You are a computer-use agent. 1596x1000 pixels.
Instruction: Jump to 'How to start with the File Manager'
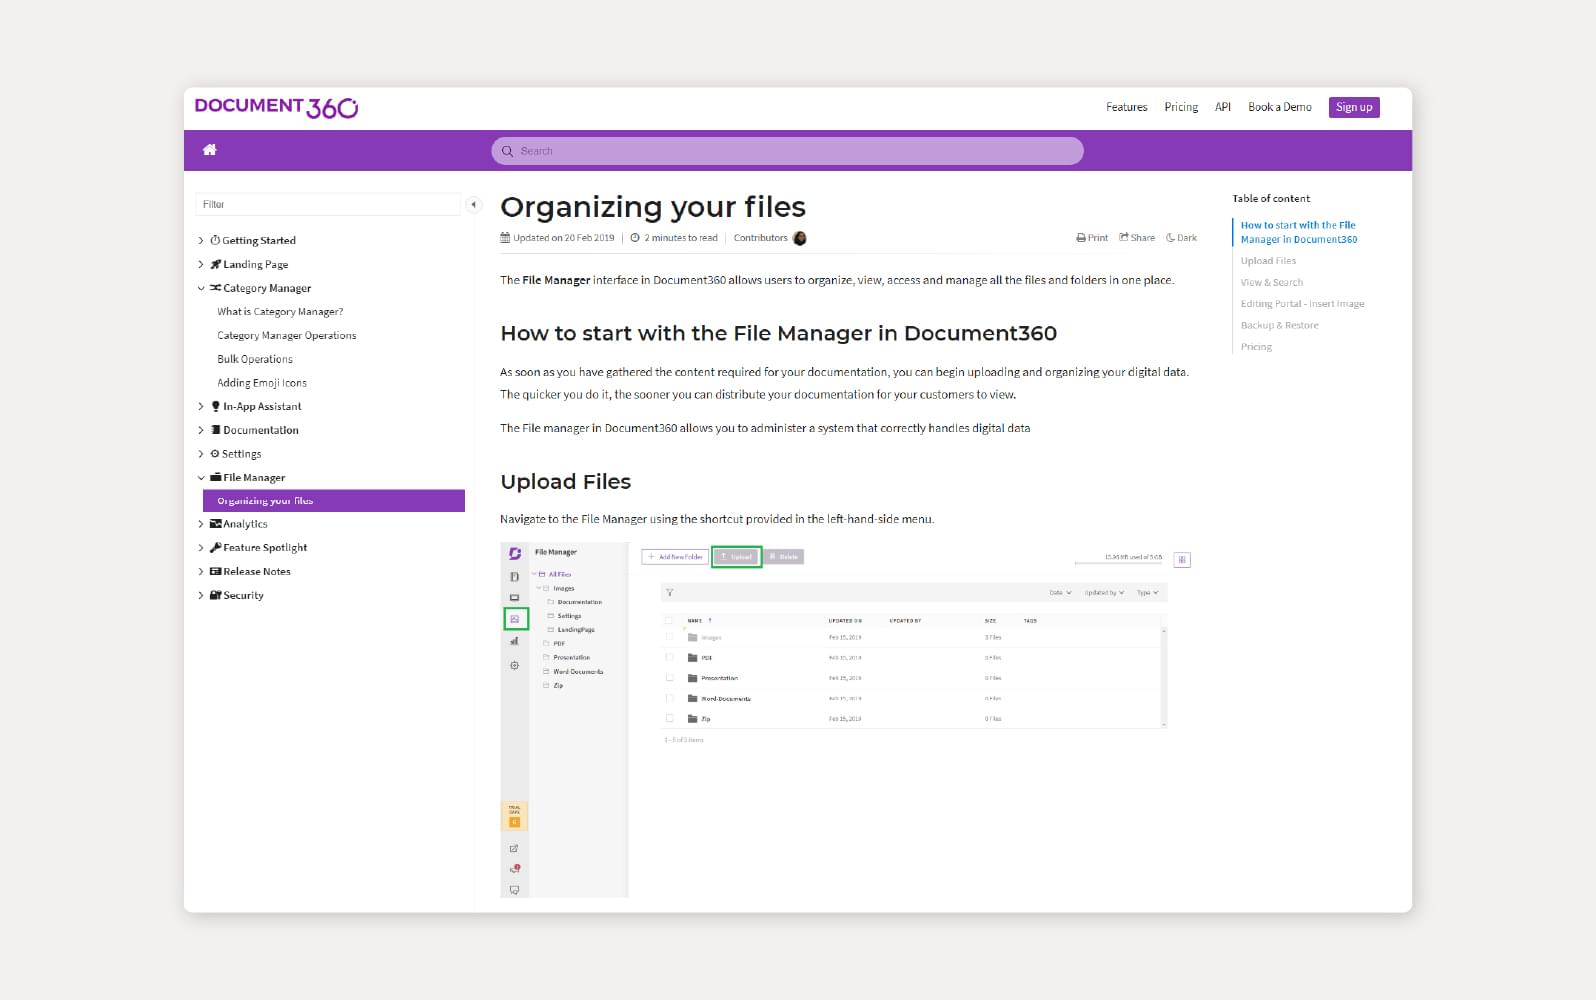click(1299, 232)
